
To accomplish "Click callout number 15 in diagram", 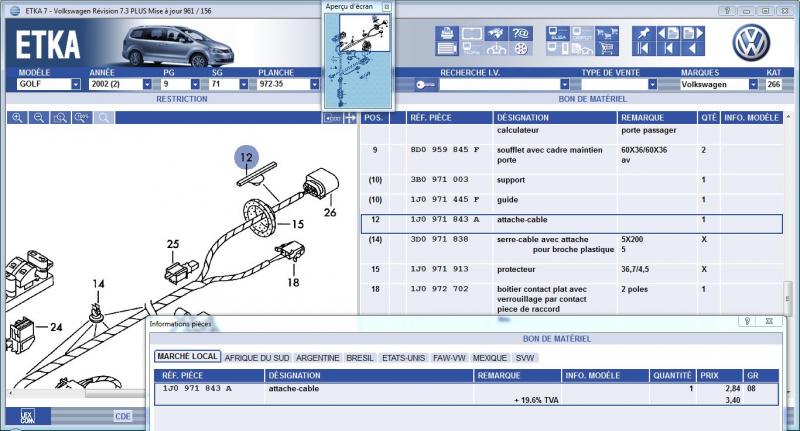I will [298, 224].
